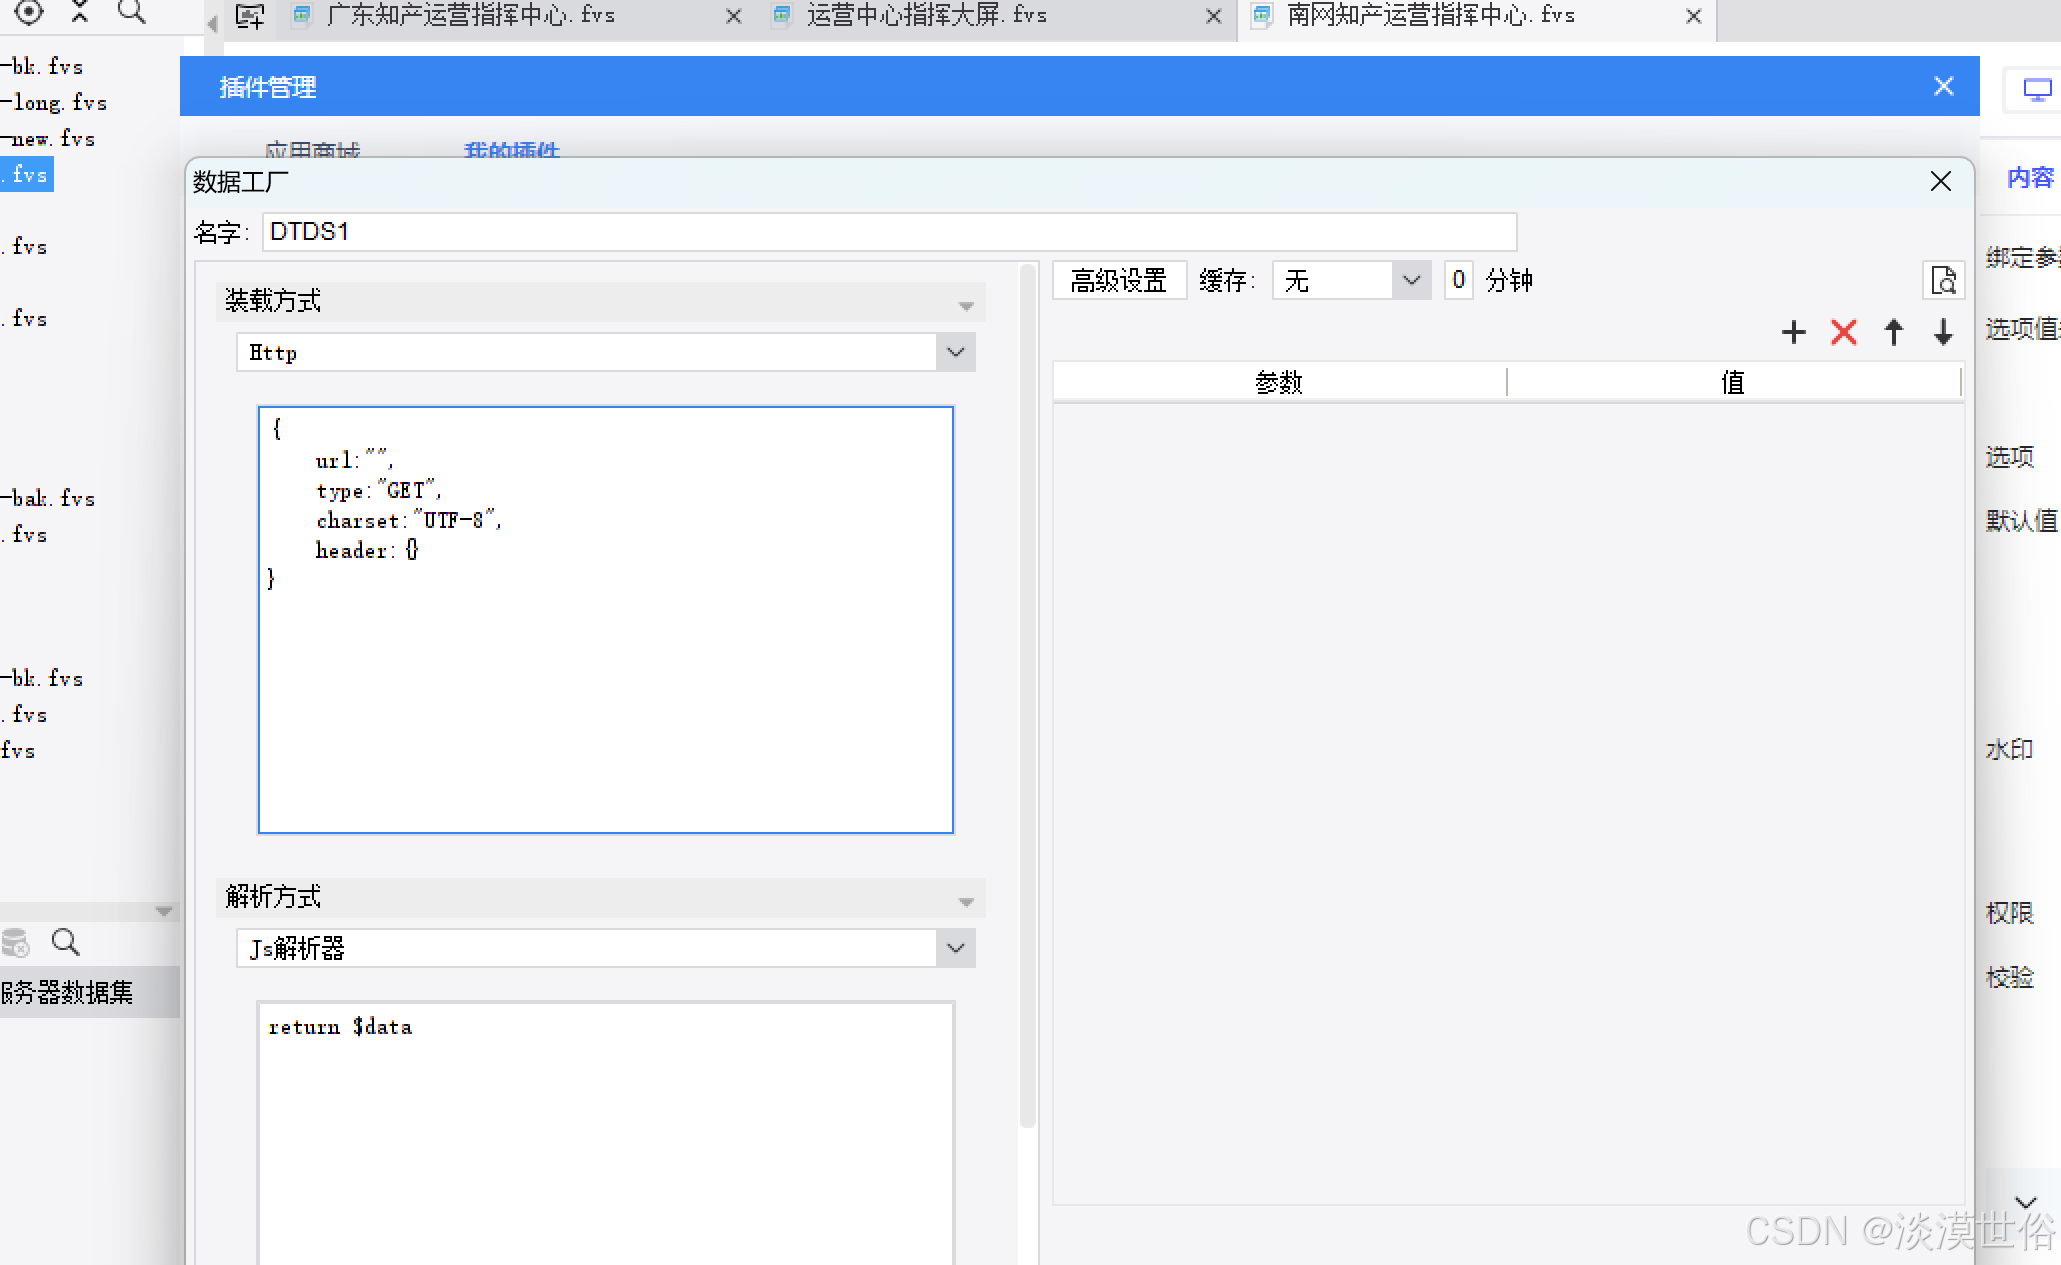
Task: Click the 高级设置 button
Action: pyautogui.click(x=1118, y=281)
